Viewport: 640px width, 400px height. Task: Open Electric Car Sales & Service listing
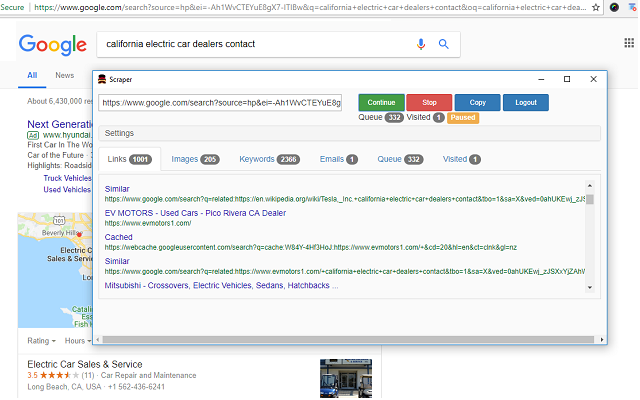pyautogui.click(x=85, y=364)
